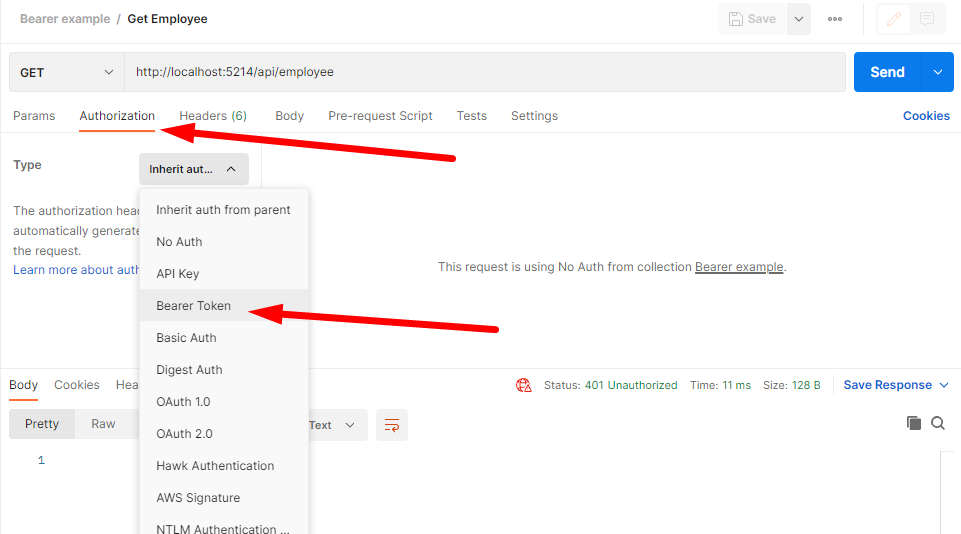The image size is (961, 534).
Task: Copy response using the copy icon
Action: coord(913,423)
